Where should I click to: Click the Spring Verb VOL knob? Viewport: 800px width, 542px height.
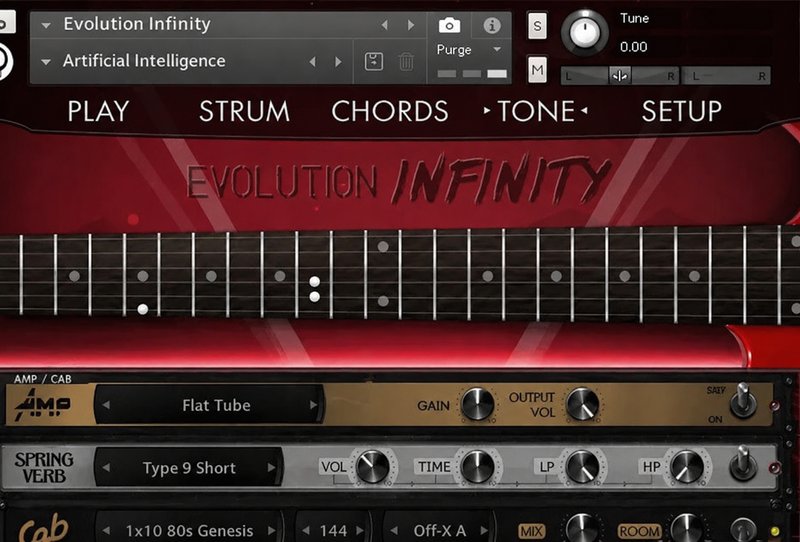[x=372, y=466]
